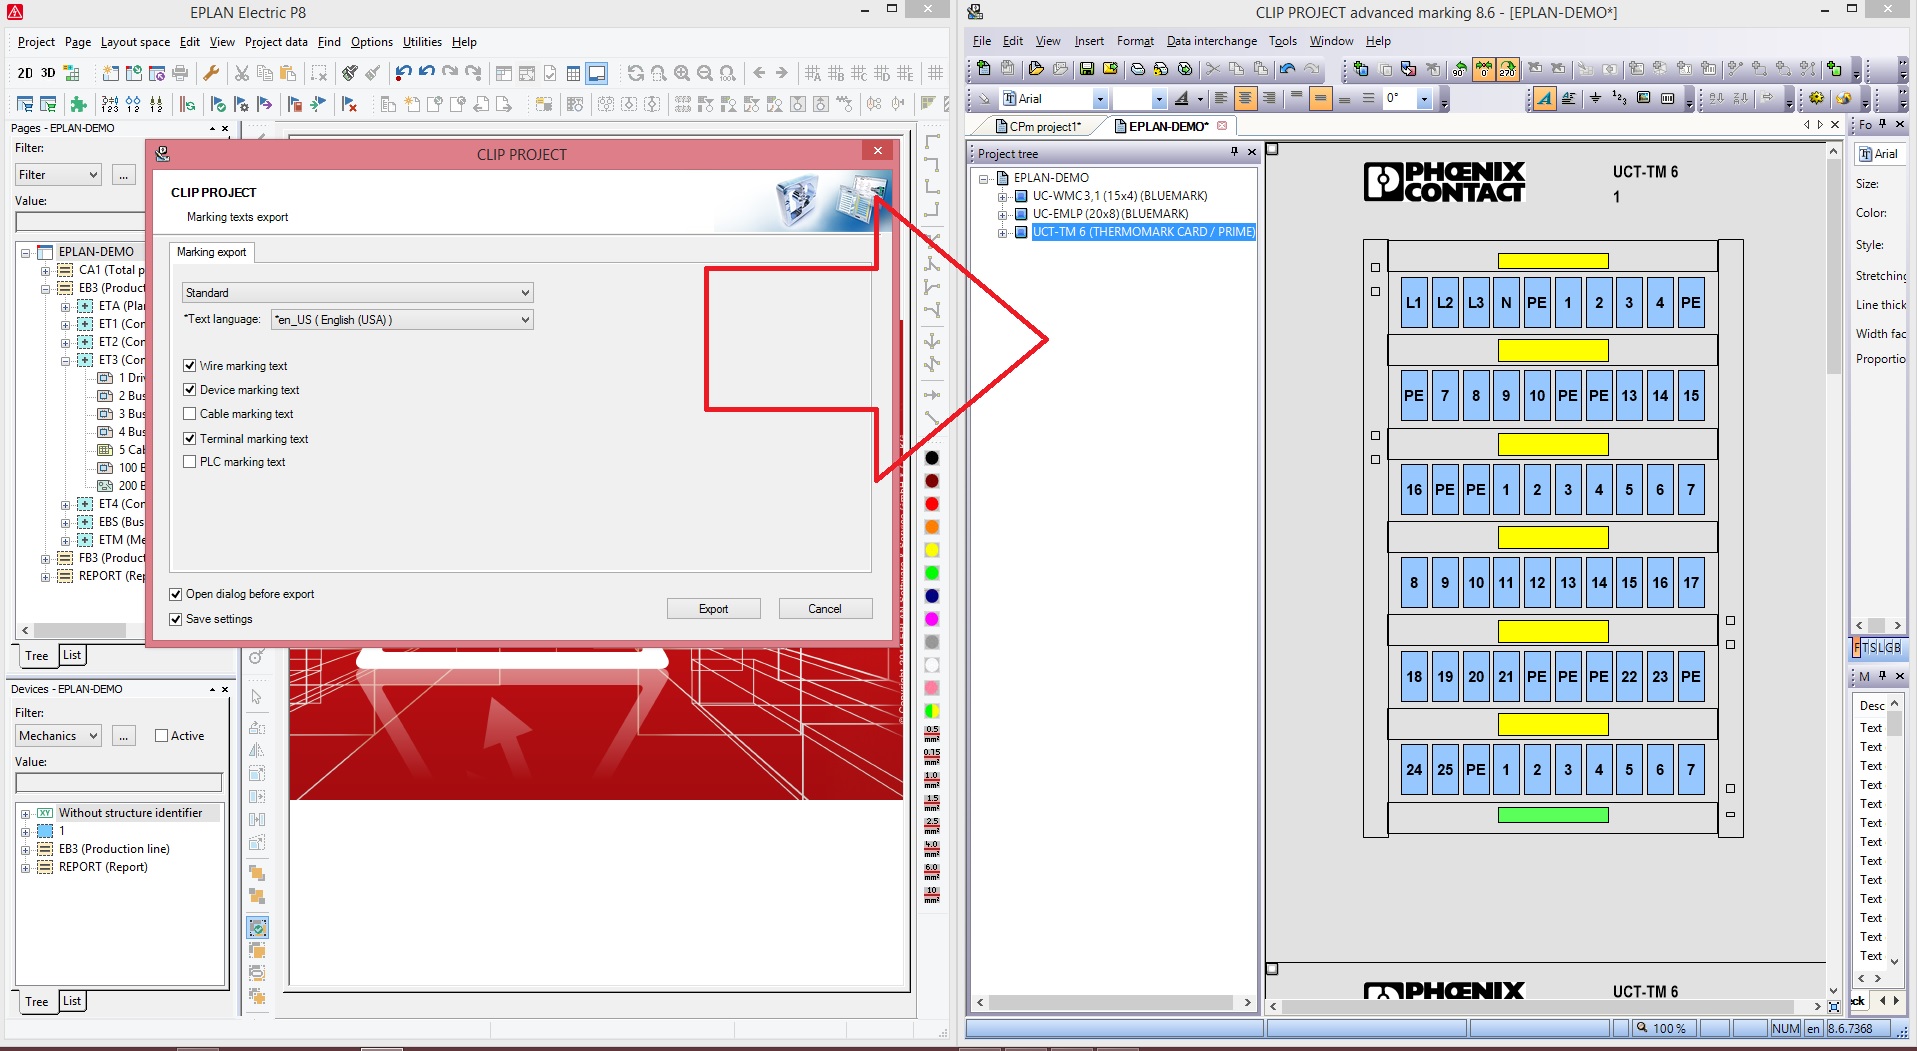Viewport: 1917px width, 1051px height.
Task: Switch to List tab in Pages panel
Action: tap(72, 655)
